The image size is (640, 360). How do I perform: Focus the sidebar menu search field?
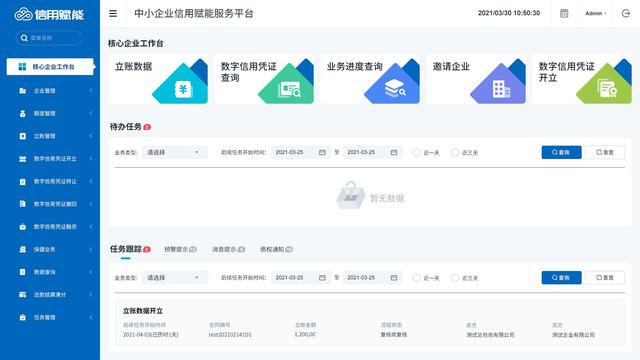[49, 38]
